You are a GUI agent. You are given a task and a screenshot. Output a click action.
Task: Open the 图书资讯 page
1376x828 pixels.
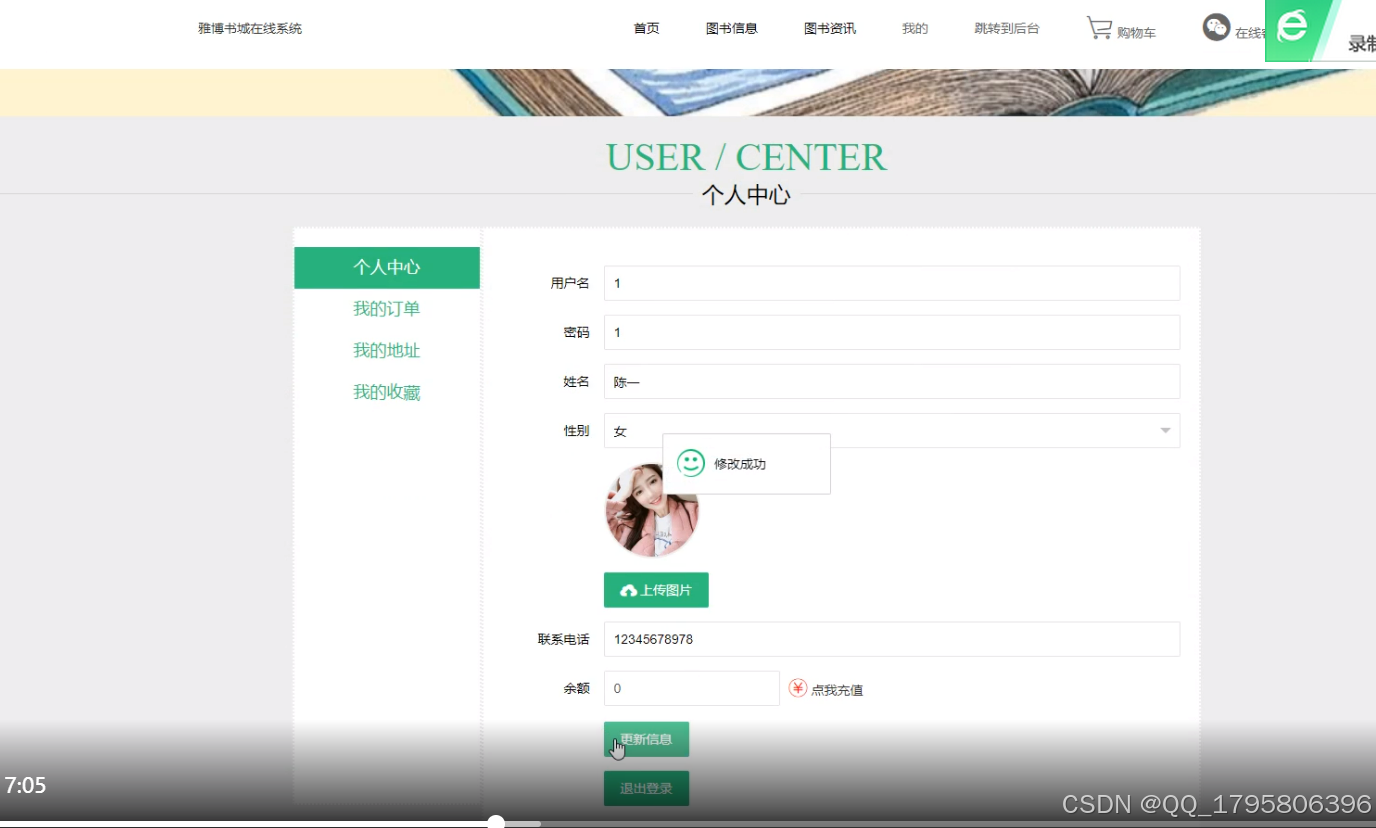[829, 28]
